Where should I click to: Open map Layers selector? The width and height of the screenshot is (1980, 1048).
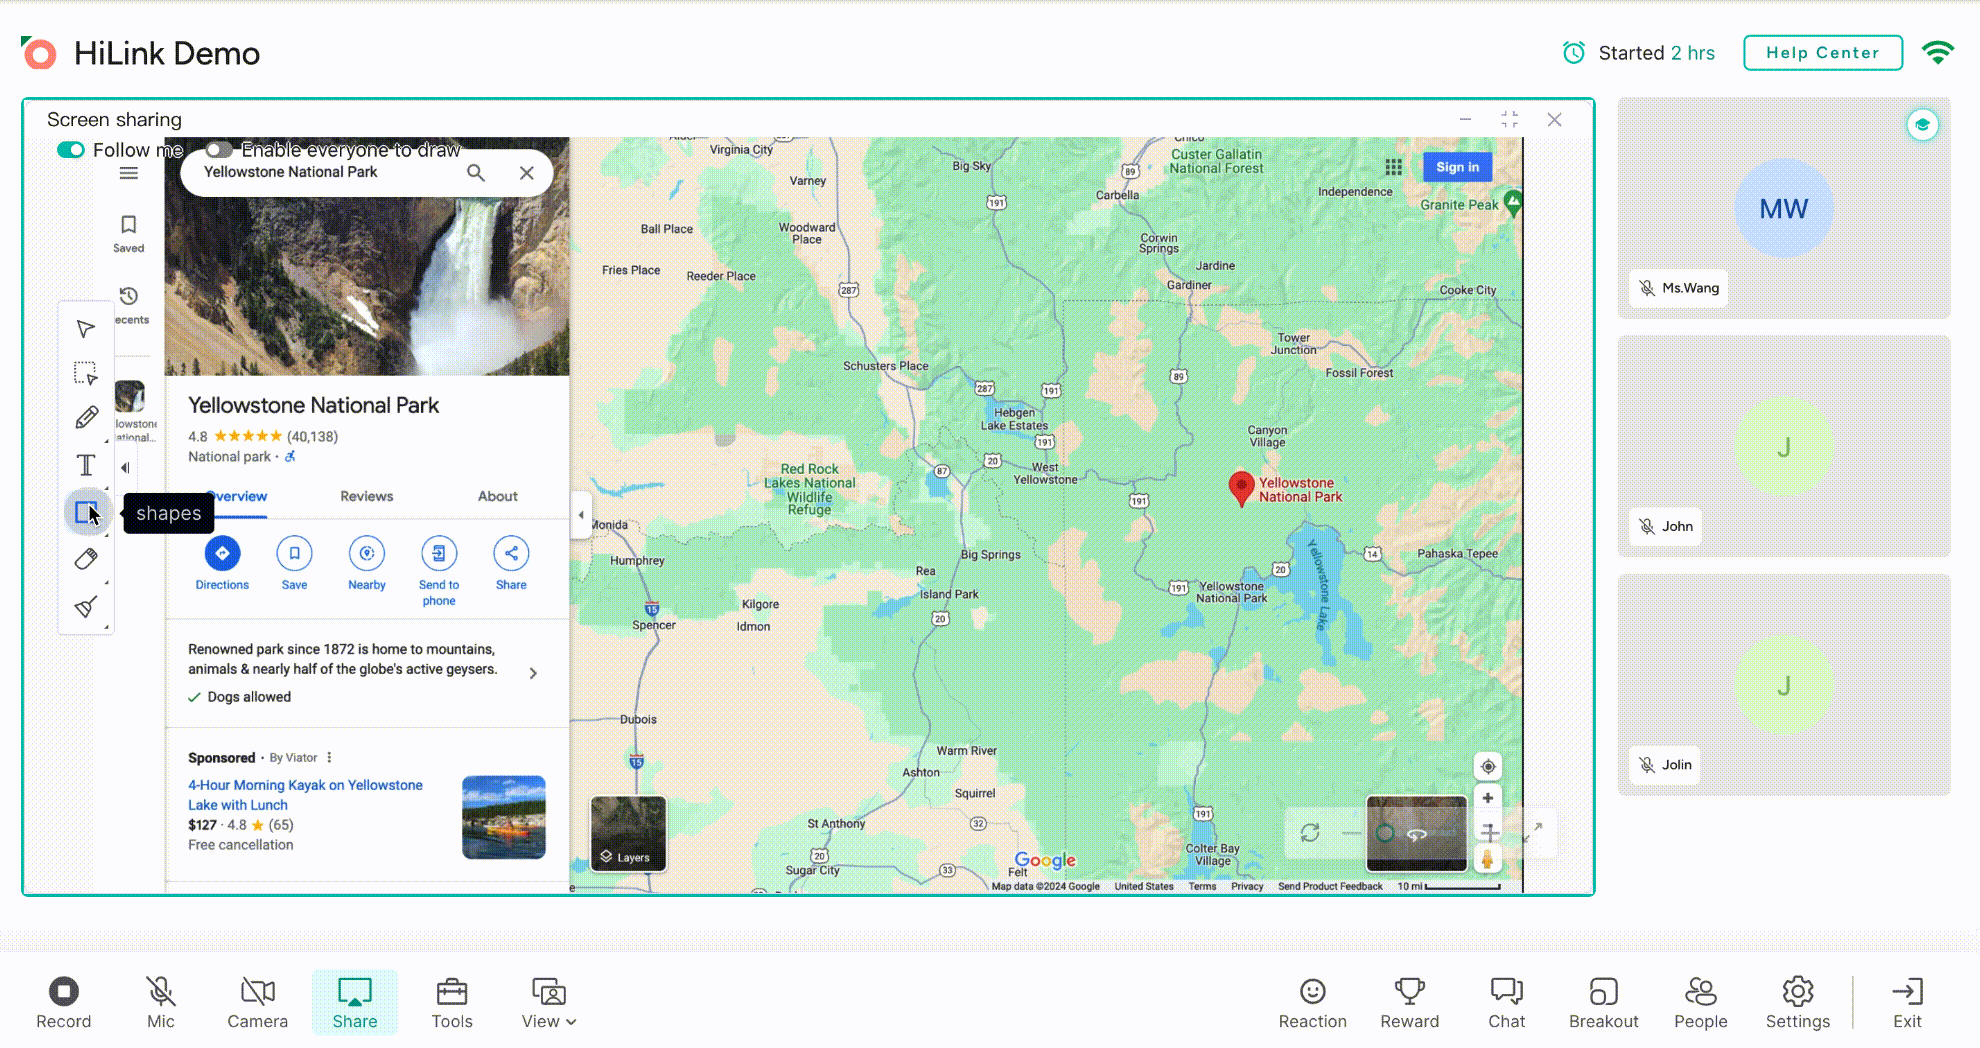pos(628,834)
